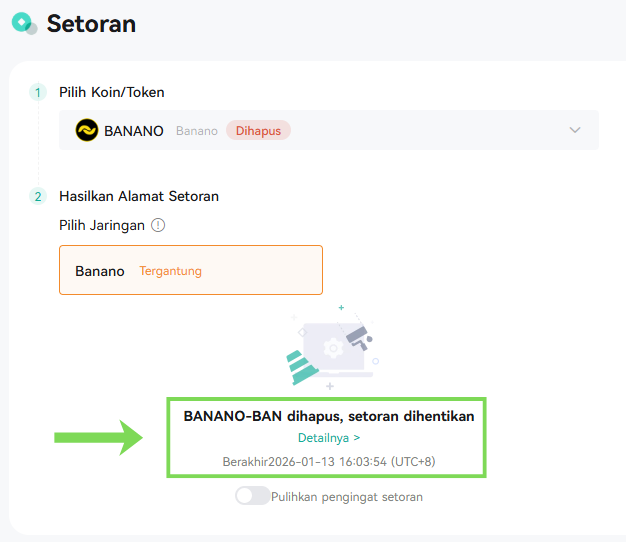Expand the coin selector chevron
The image size is (626, 542).
coord(574,130)
